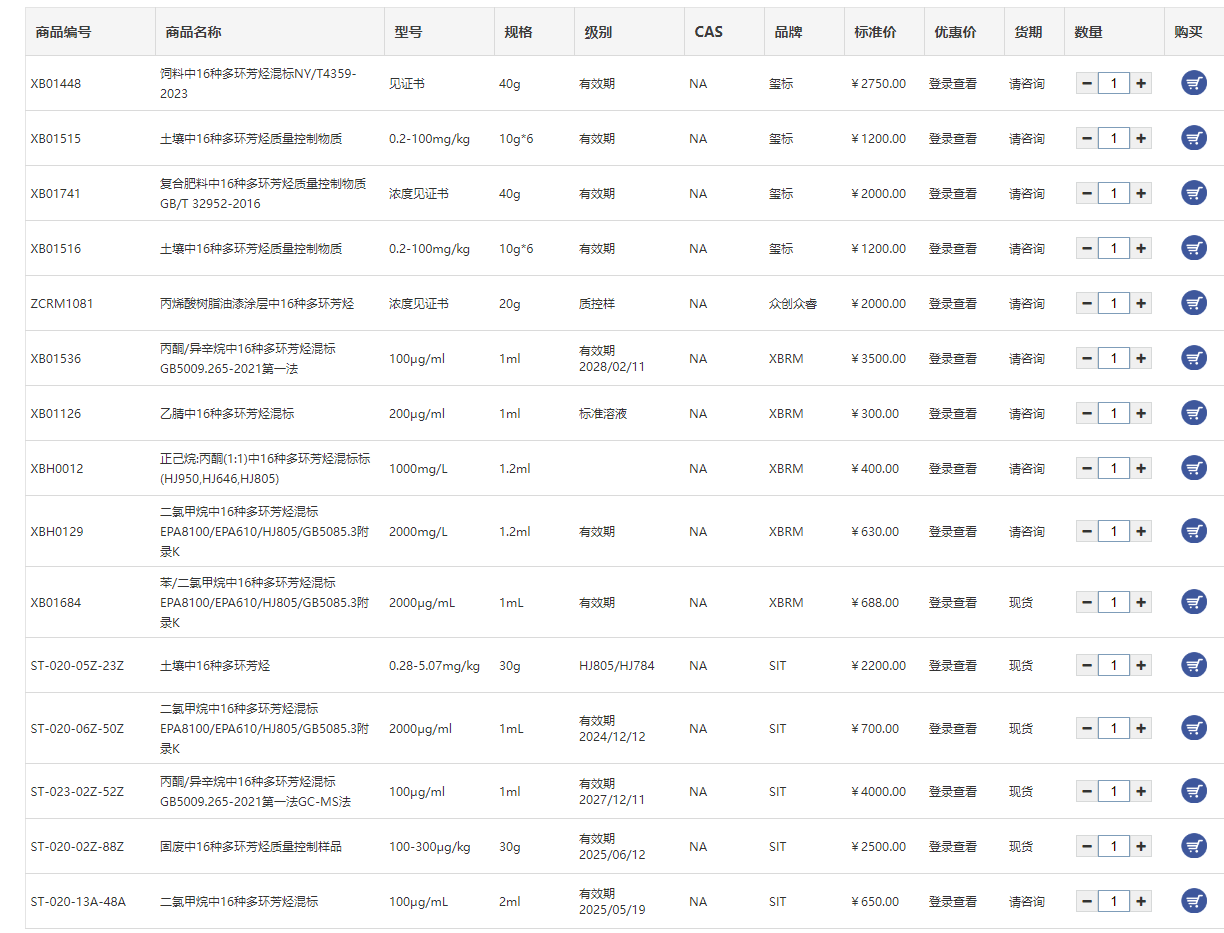
Task: Click the 标准价 column header
Action: click(x=875, y=32)
